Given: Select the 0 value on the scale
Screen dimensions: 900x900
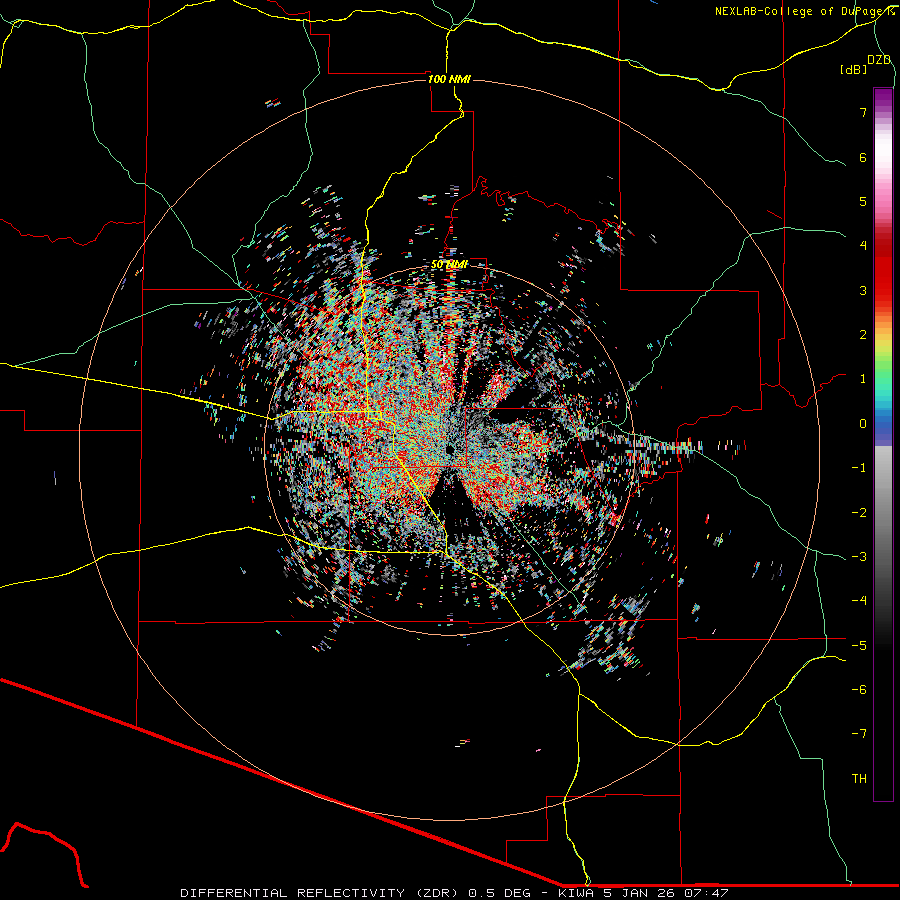Looking at the screenshot, I should pos(863,424).
